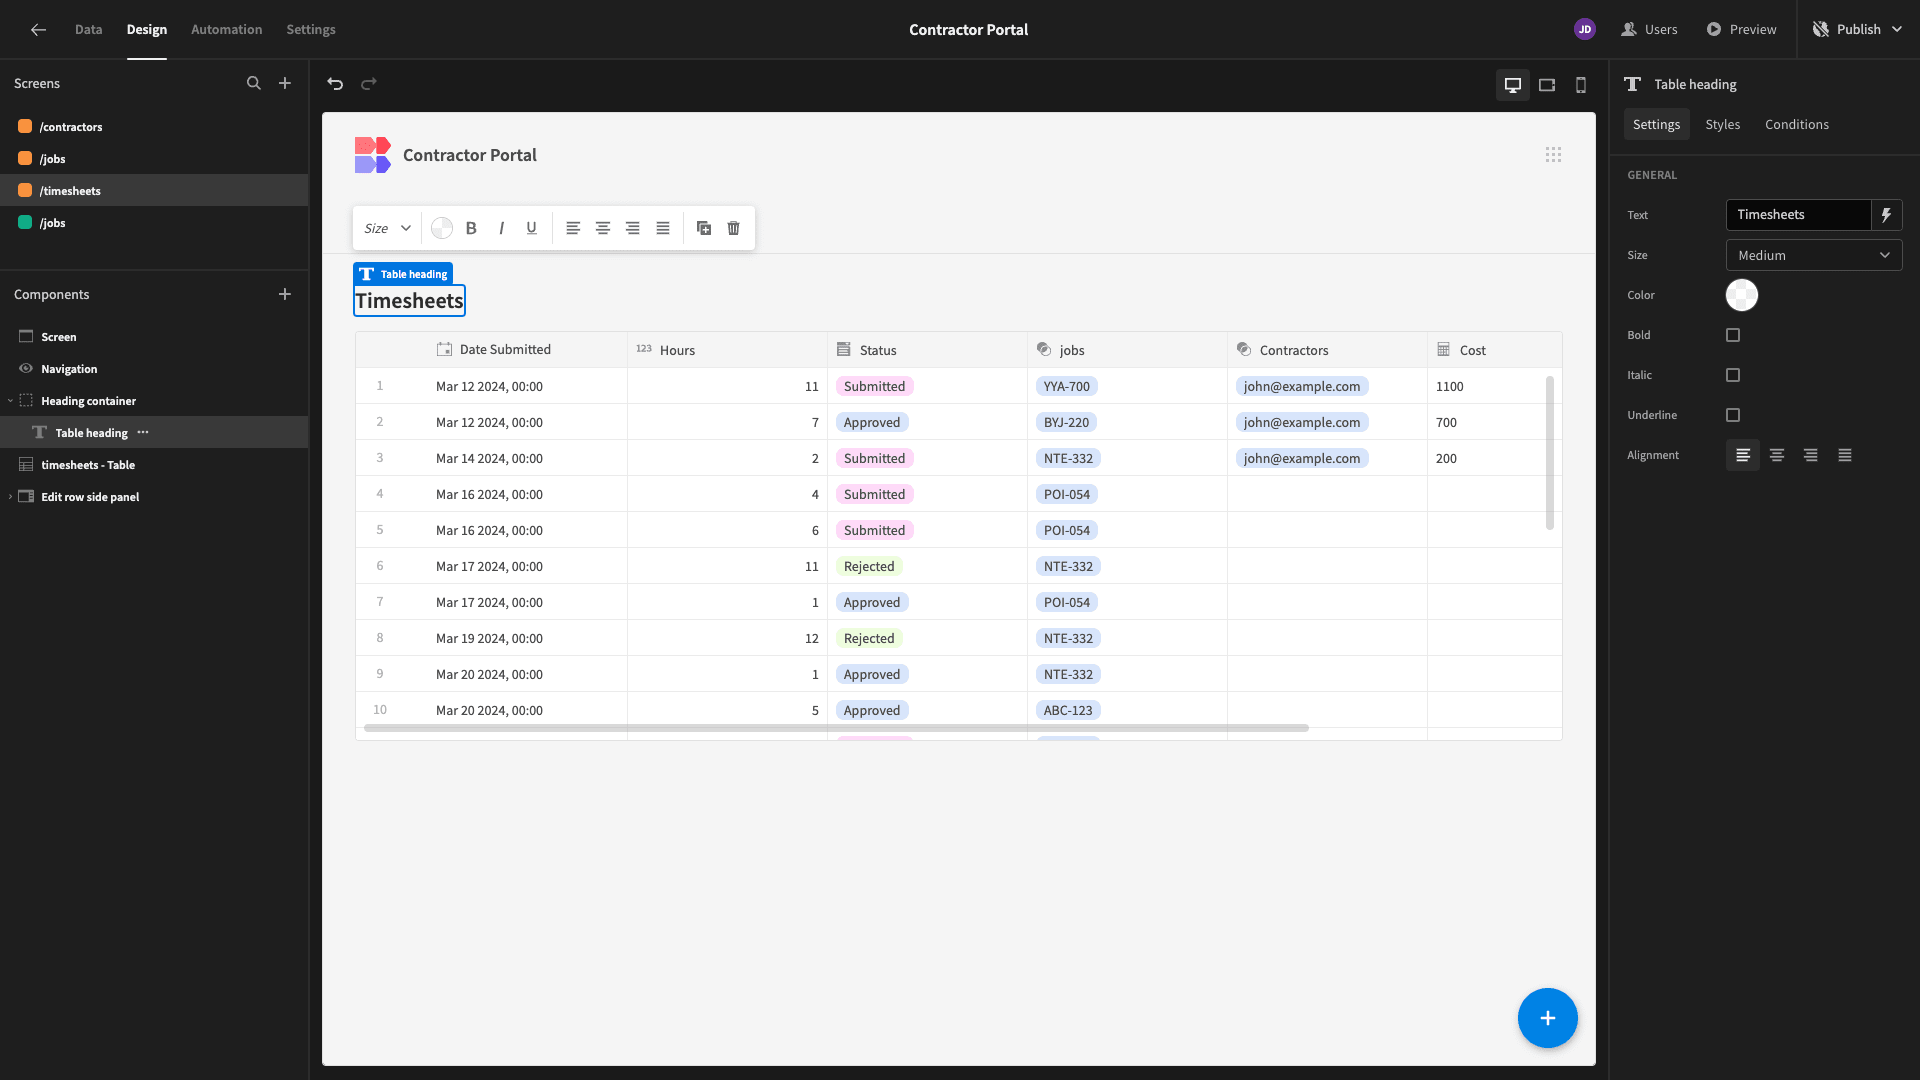Viewport: 1920px width, 1080px height.
Task: Expand the Size dropdown in settings
Action: click(x=1813, y=256)
